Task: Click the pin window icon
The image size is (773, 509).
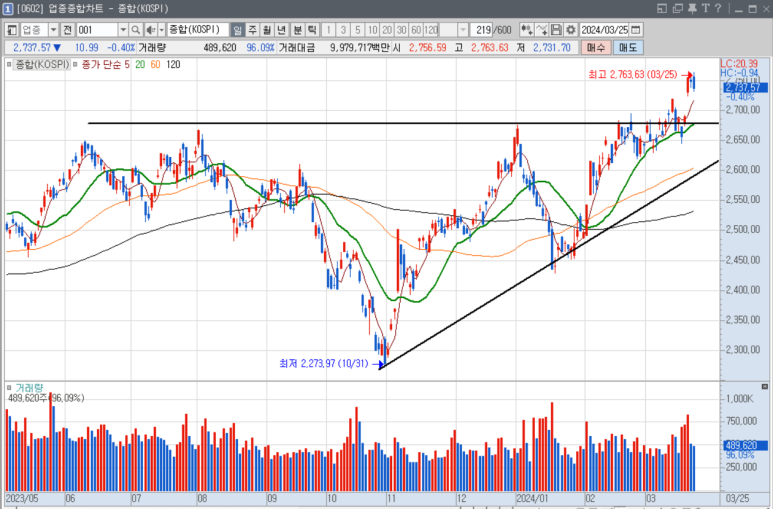Action: pyautogui.click(x=692, y=8)
